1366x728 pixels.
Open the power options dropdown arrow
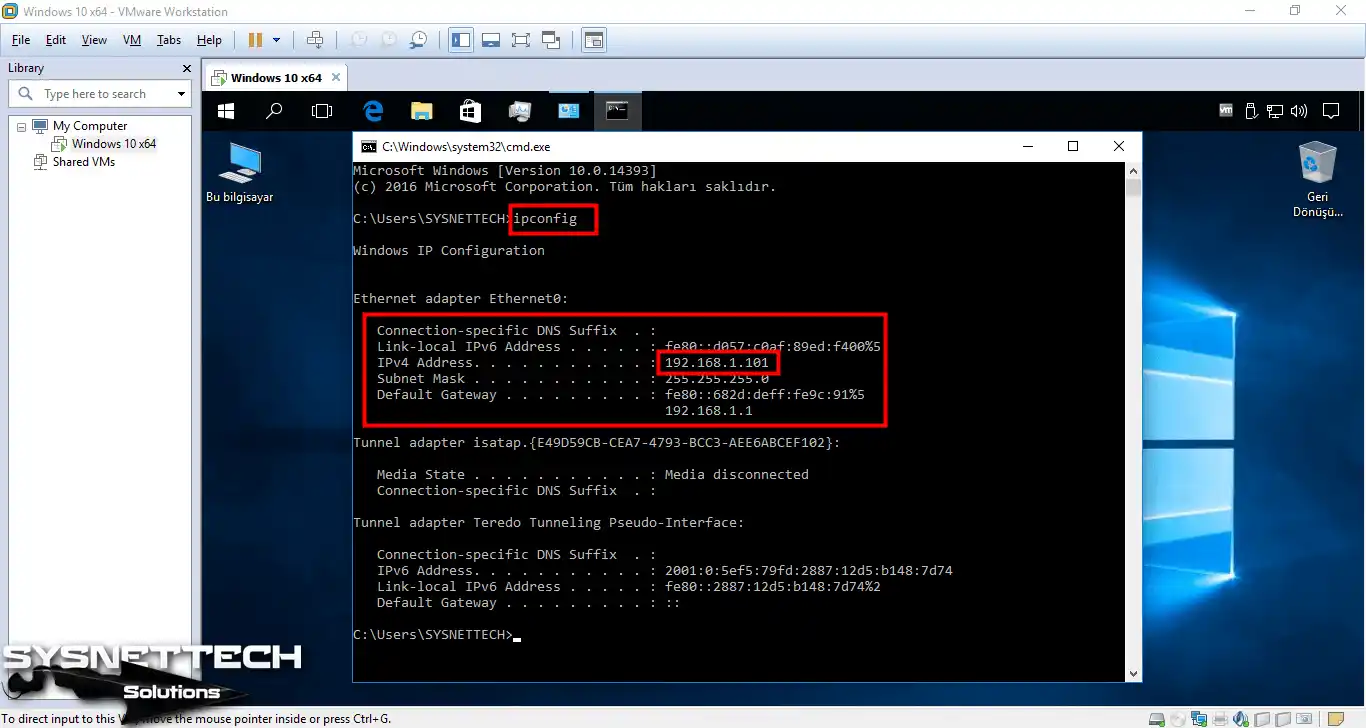click(x=277, y=40)
